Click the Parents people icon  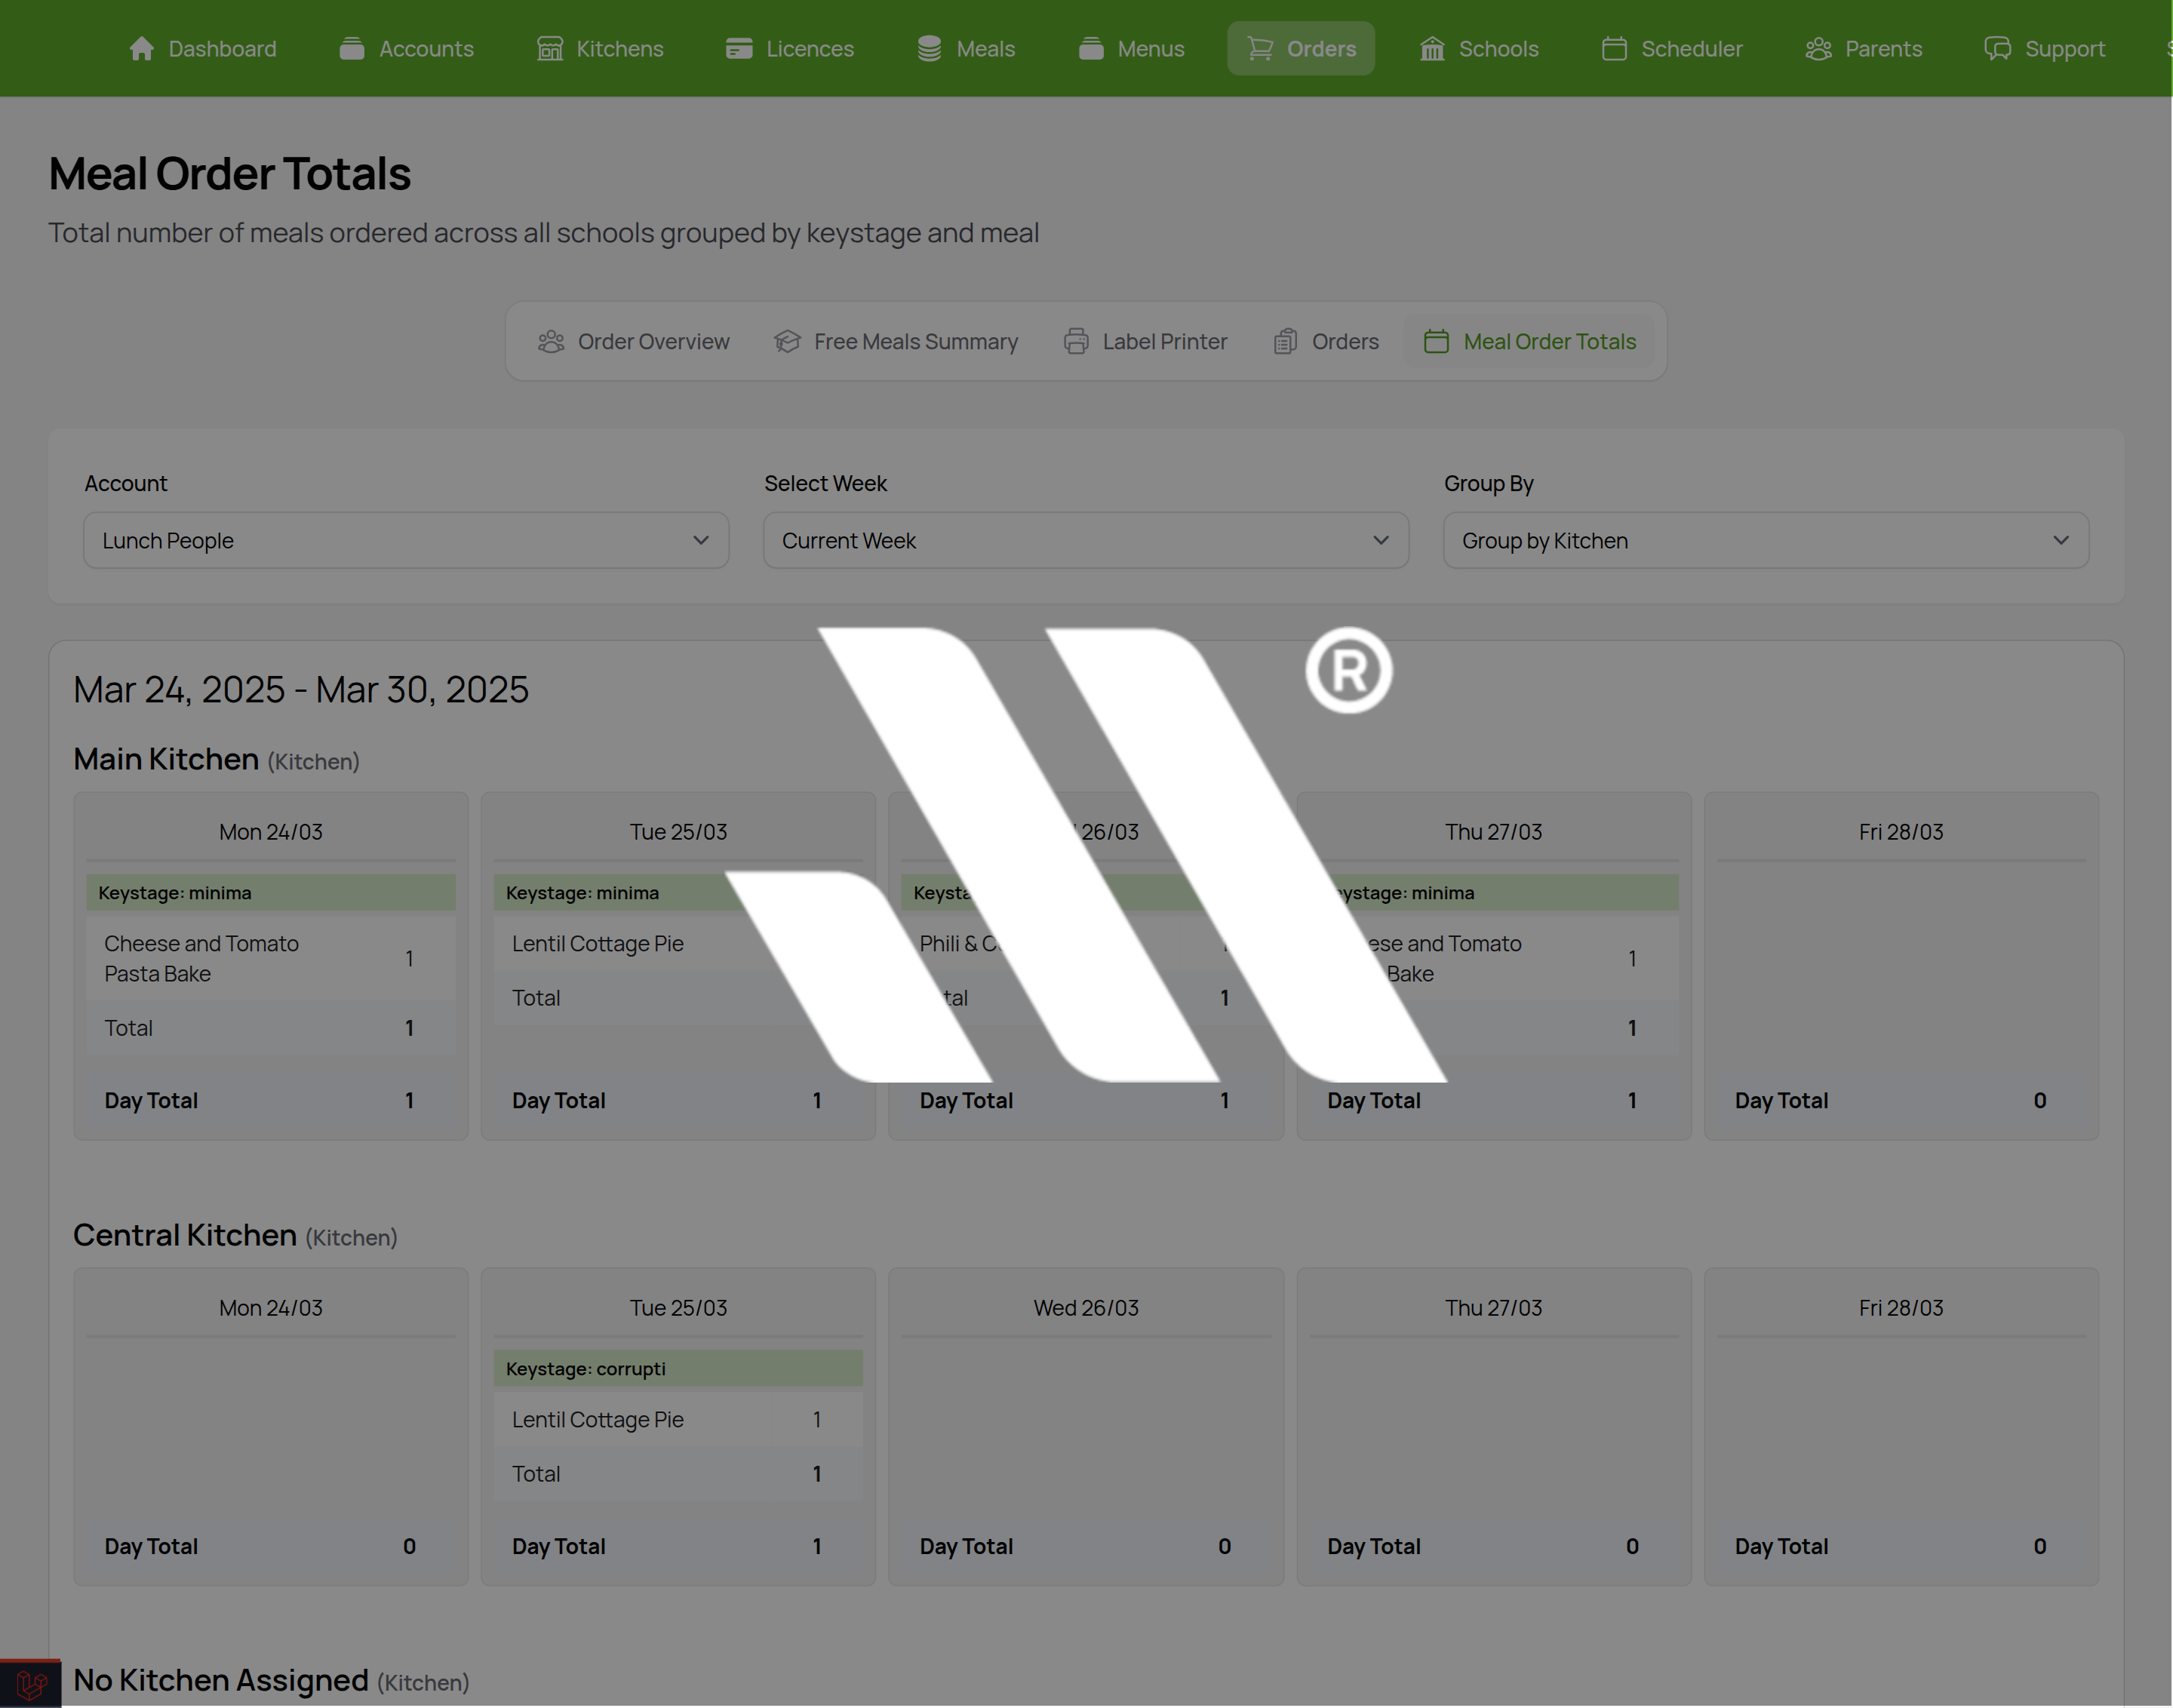1818,49
